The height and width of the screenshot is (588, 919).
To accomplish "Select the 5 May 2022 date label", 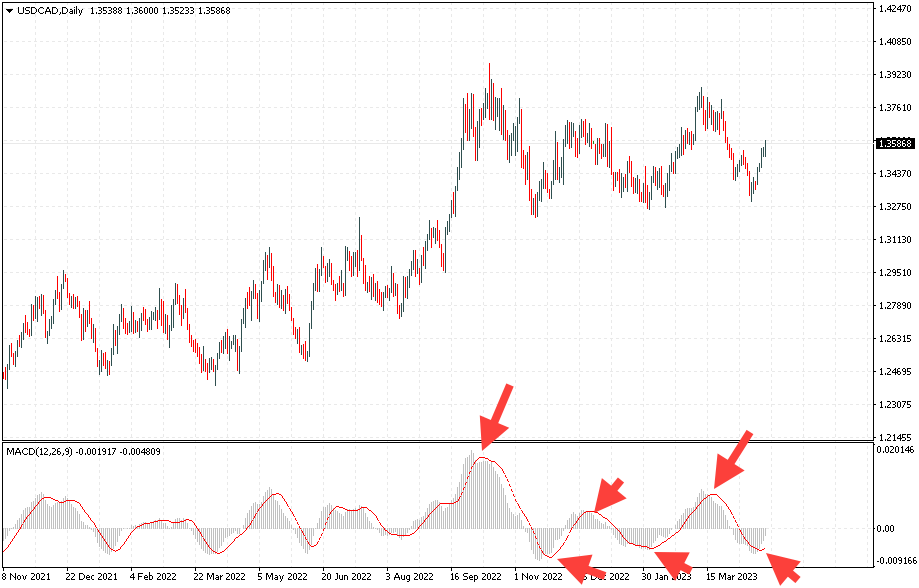I will (282, 577).
